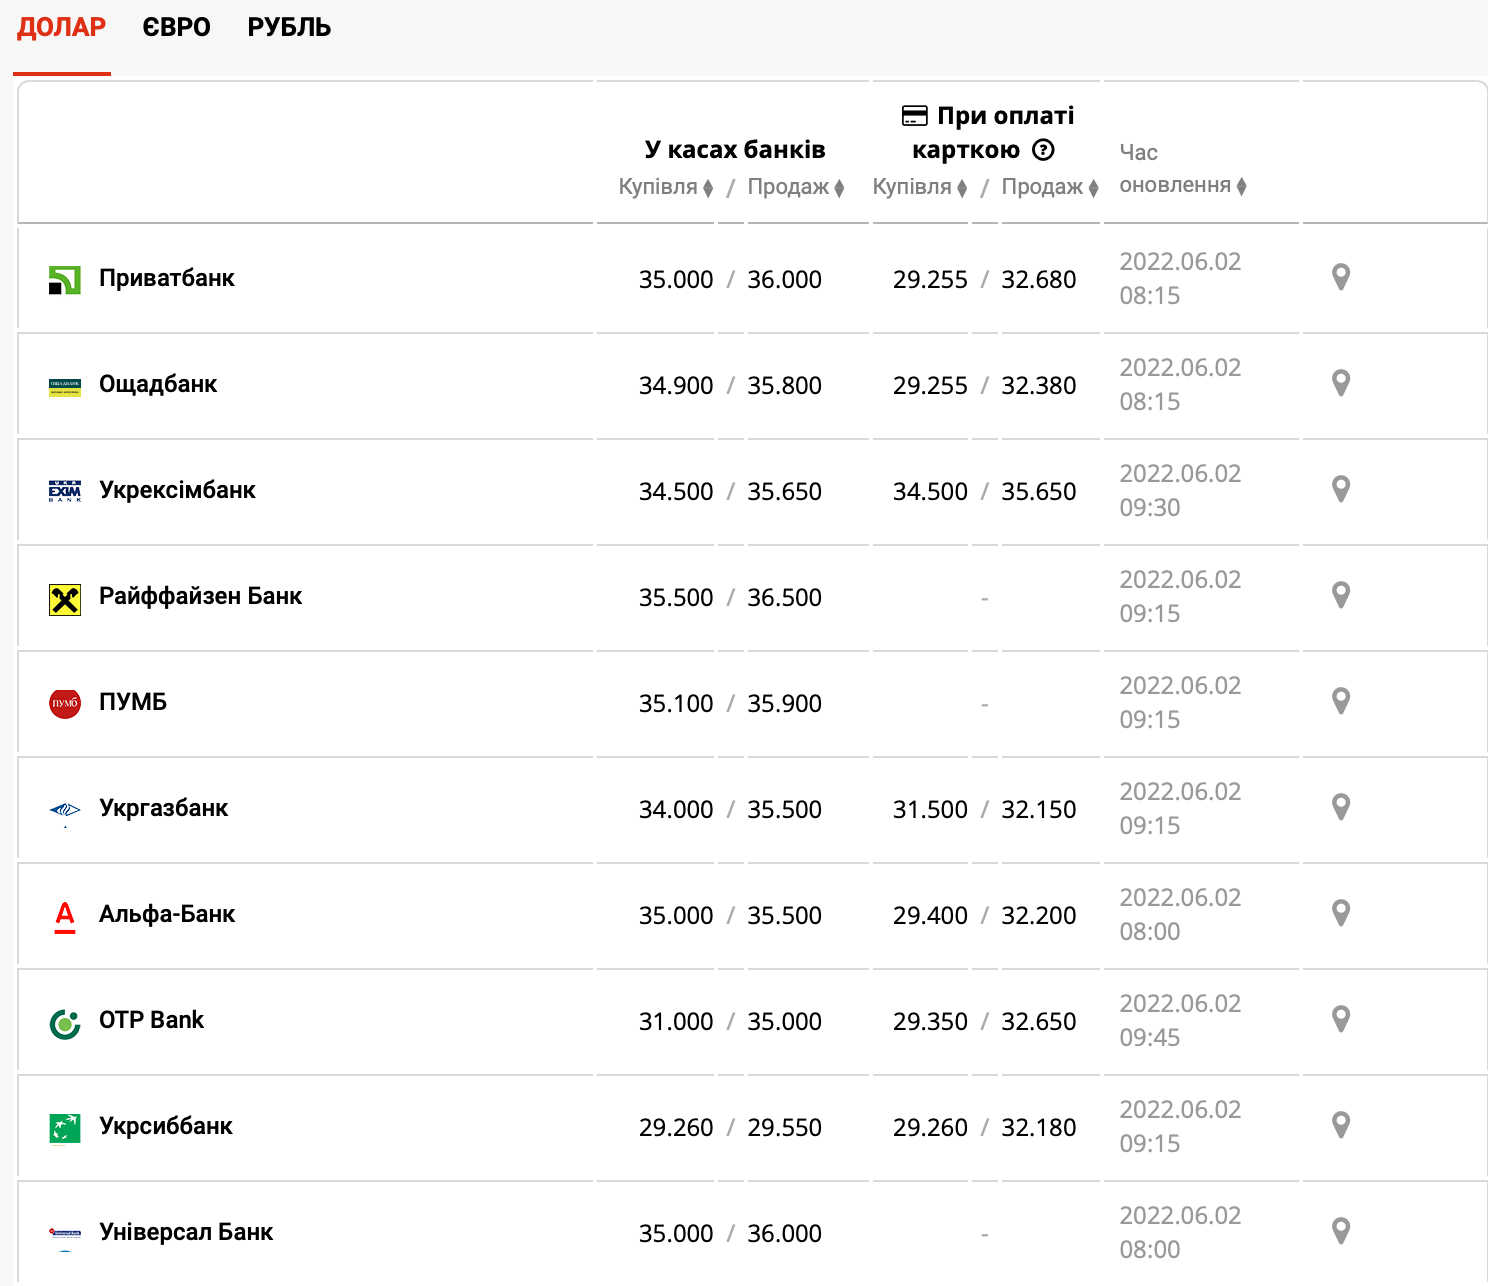Switch to the ЄВРО tab
Viewport: 1488px width, 1286px height.
[176, 28]
